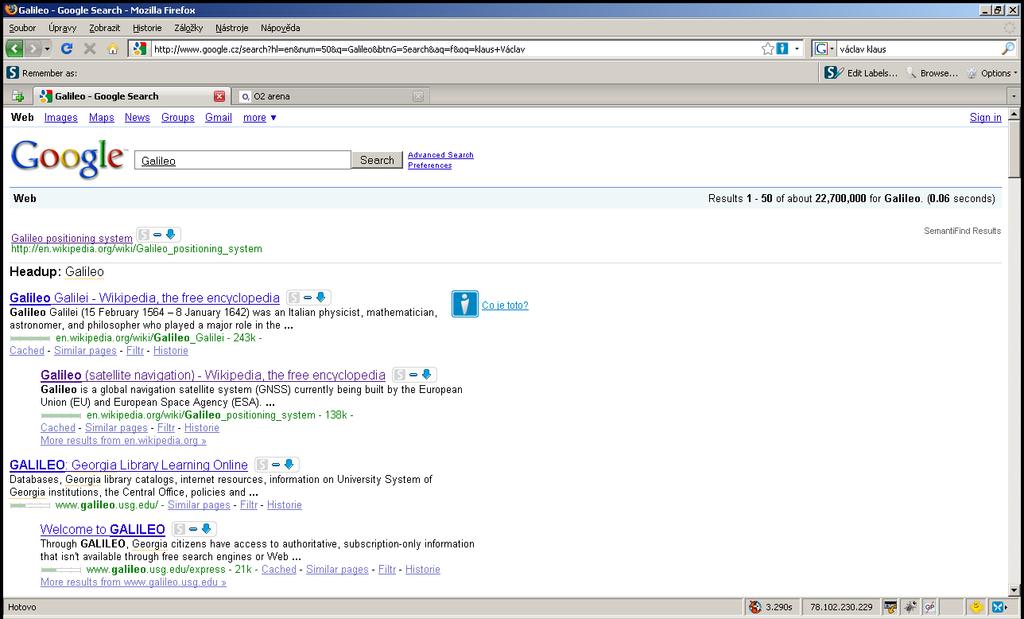The image size is (1024, 619).
Task: Click the page scrollbar up arrow
Action: [1014, 115]
